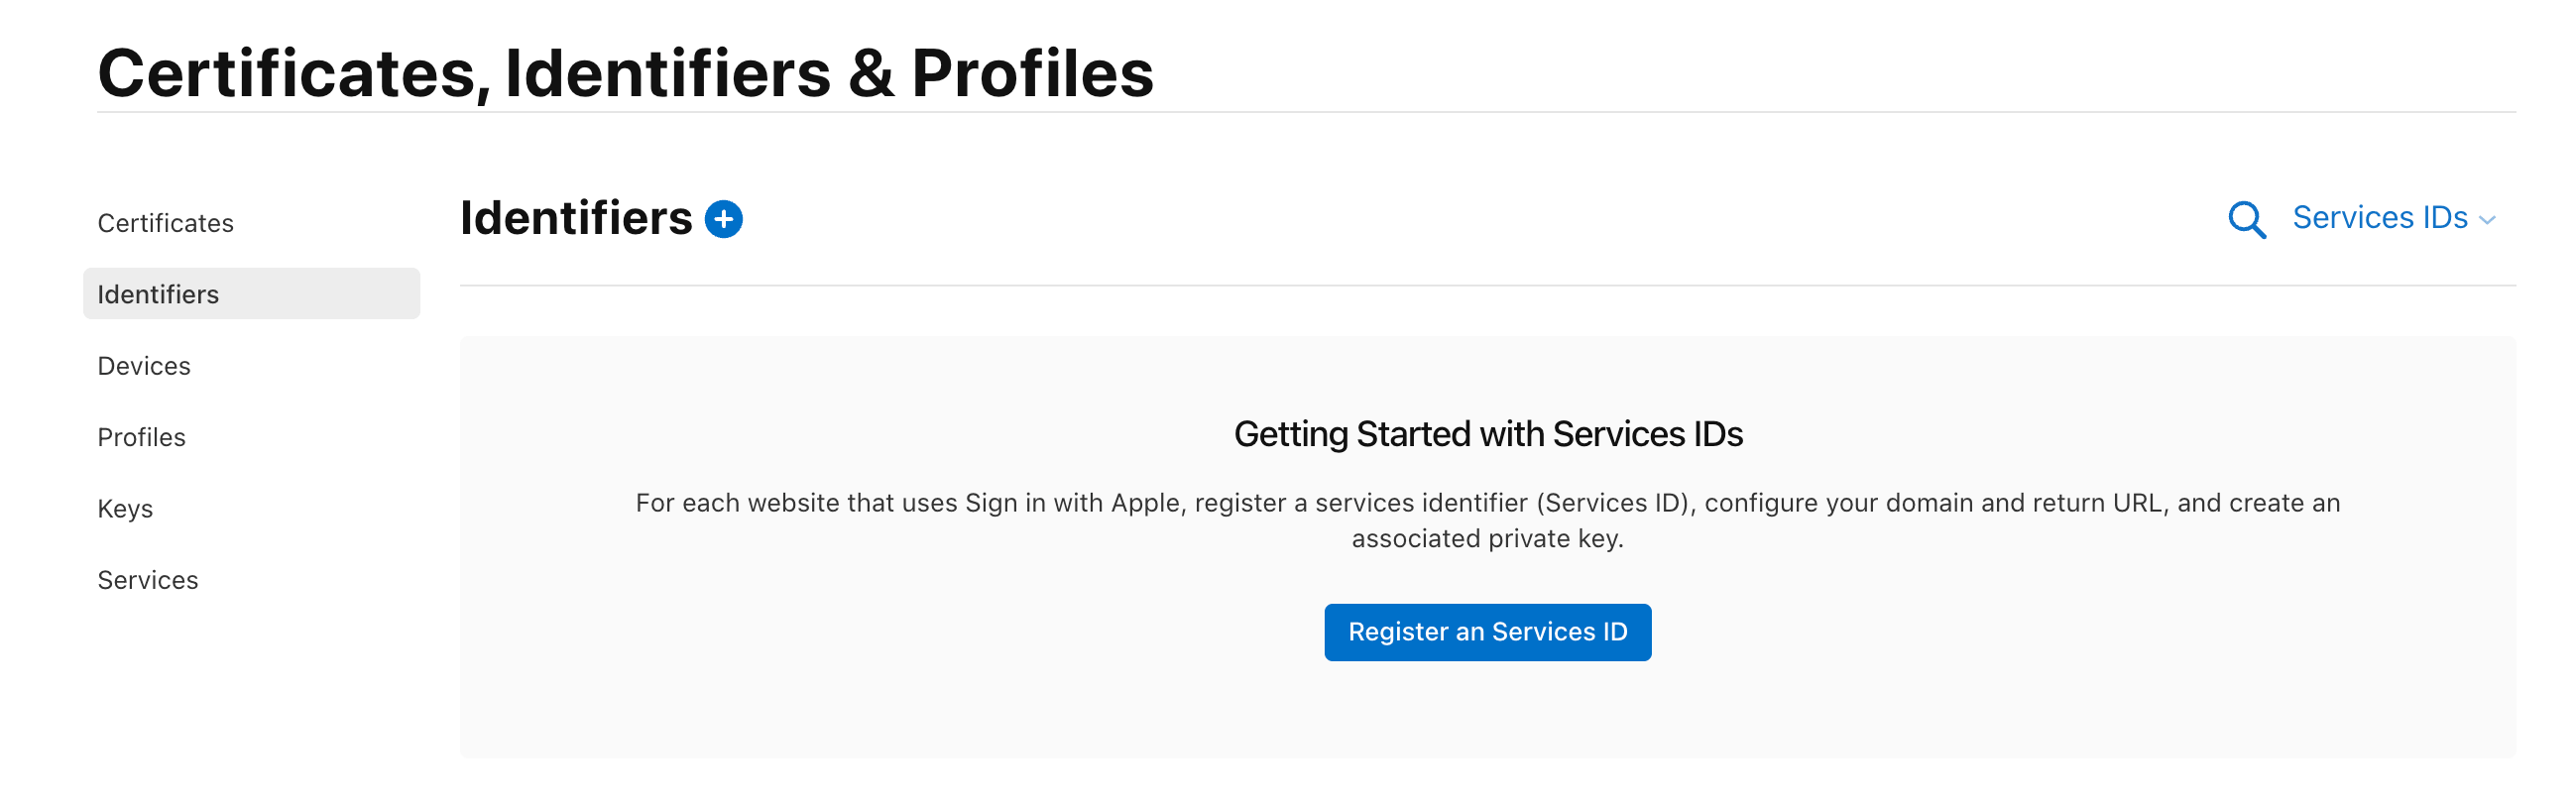The width and height of the screenshot is (2576, 807).
Task: Select Identifiers in the left sidebar
Action: (x=158, y=294)
